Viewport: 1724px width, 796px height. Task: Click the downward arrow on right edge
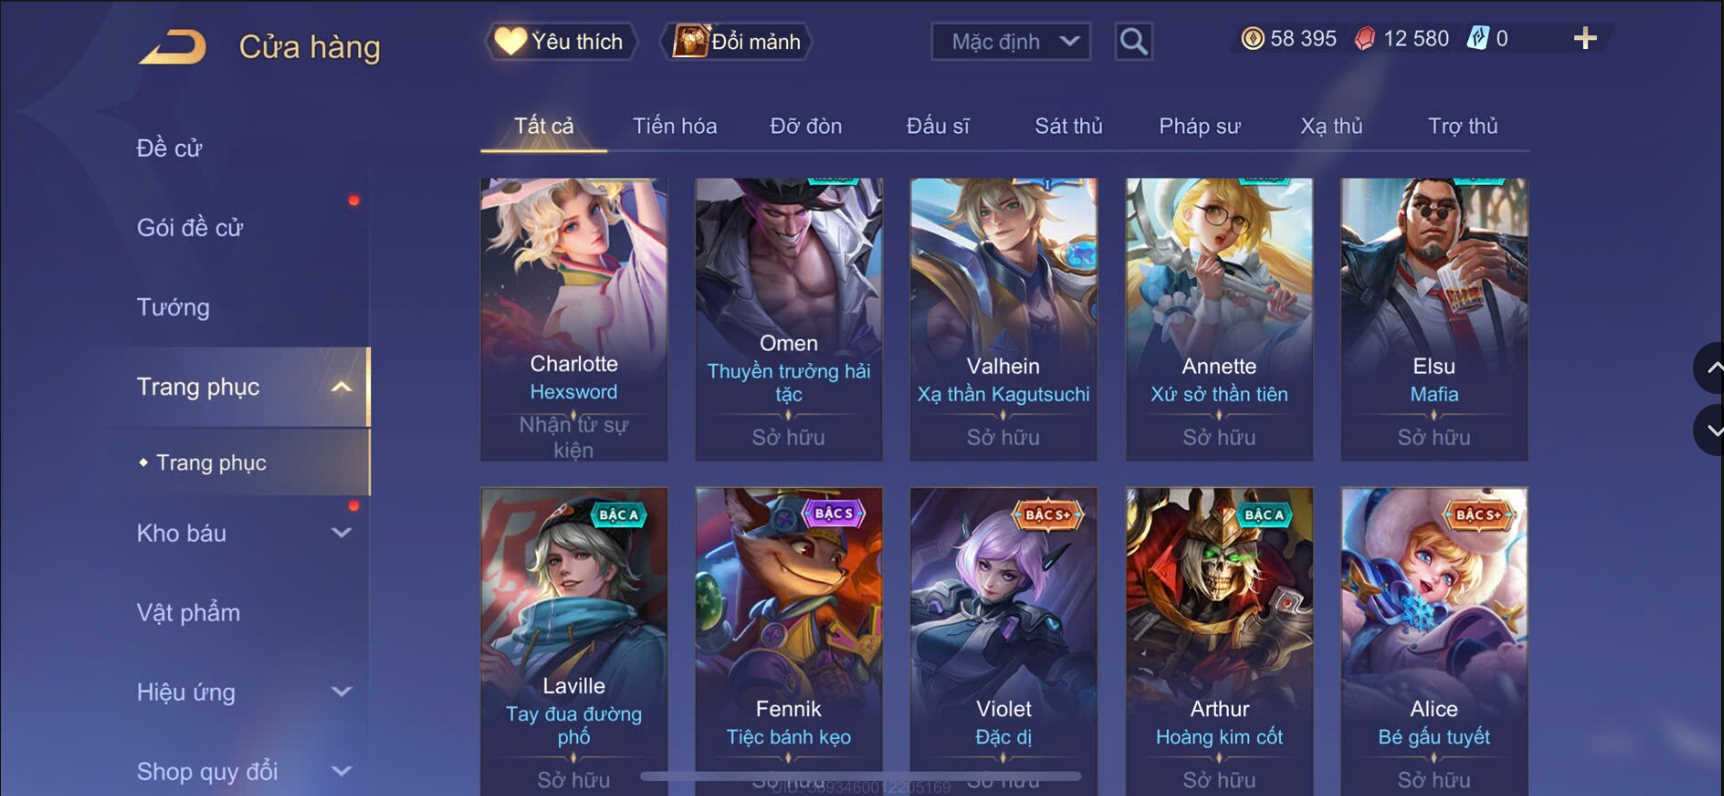click(1711, 430)
